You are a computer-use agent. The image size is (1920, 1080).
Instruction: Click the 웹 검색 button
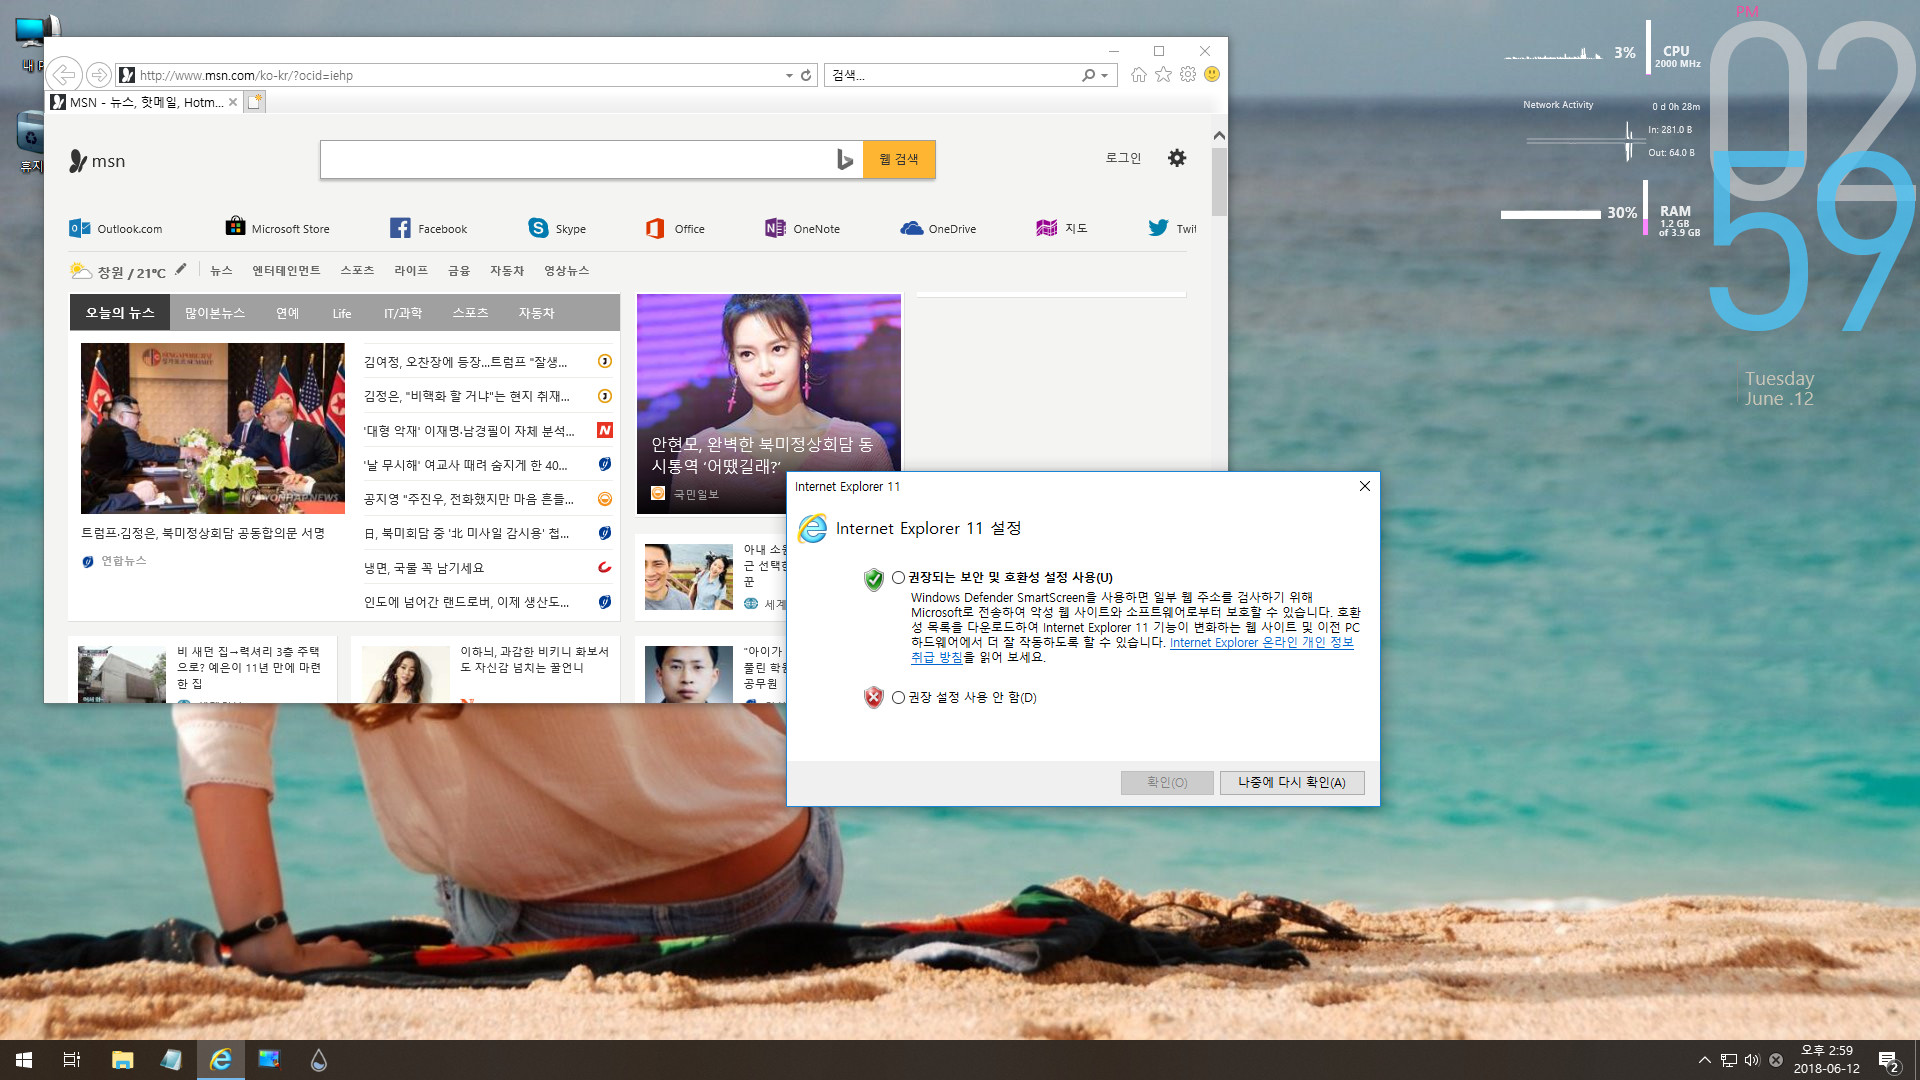[899, 159]
